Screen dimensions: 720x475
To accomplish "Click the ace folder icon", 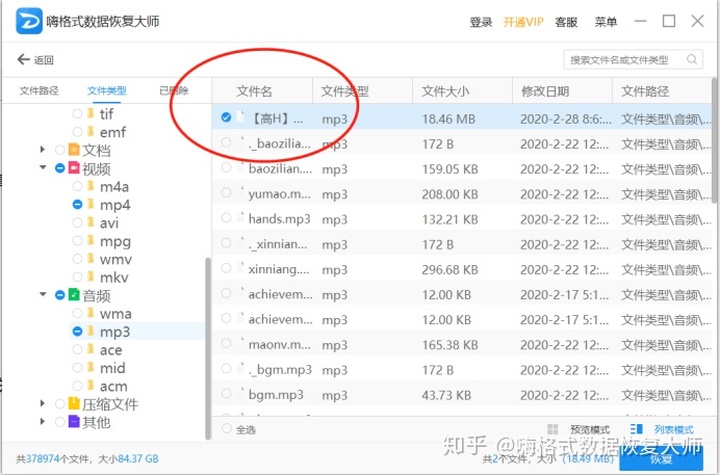I will (x=90, y=349).
